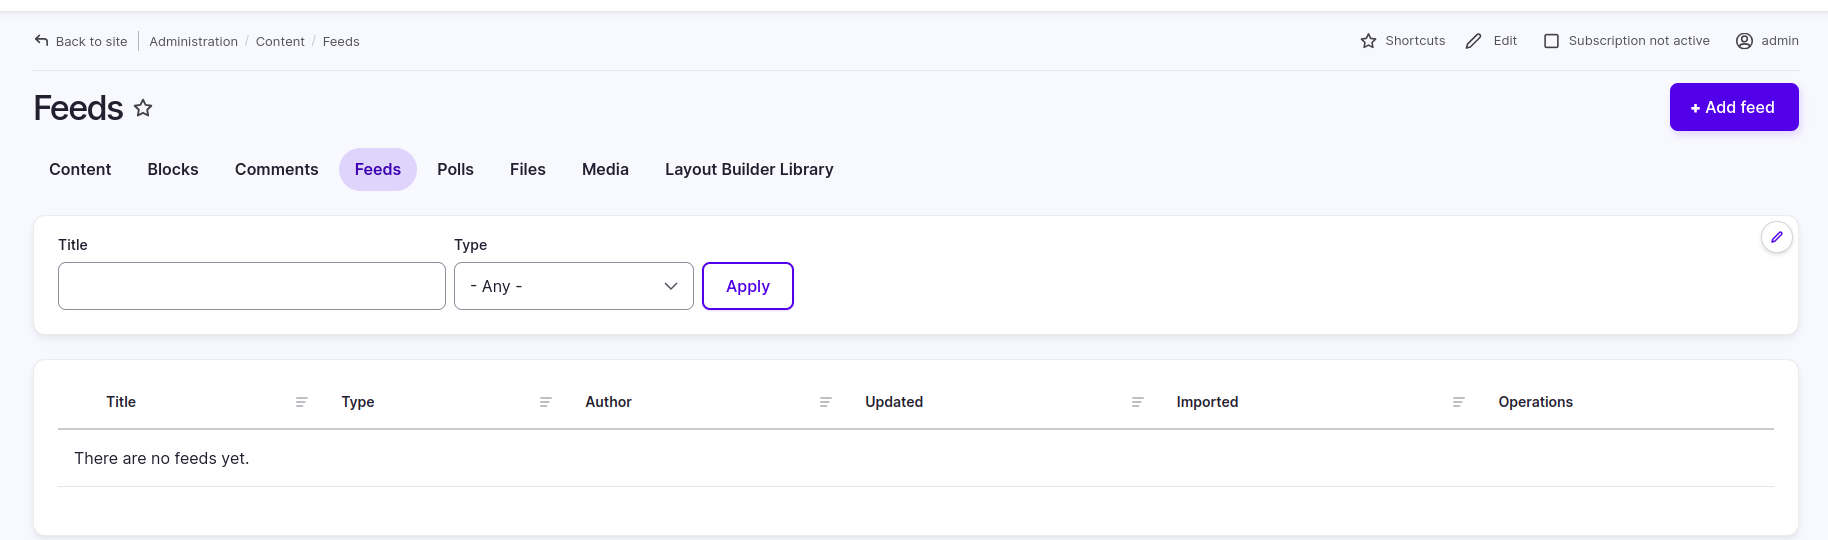Screen dimensions: 1828x540
Task: Star the Feeds page title as shortcut
Action: [x=143, y=108]
